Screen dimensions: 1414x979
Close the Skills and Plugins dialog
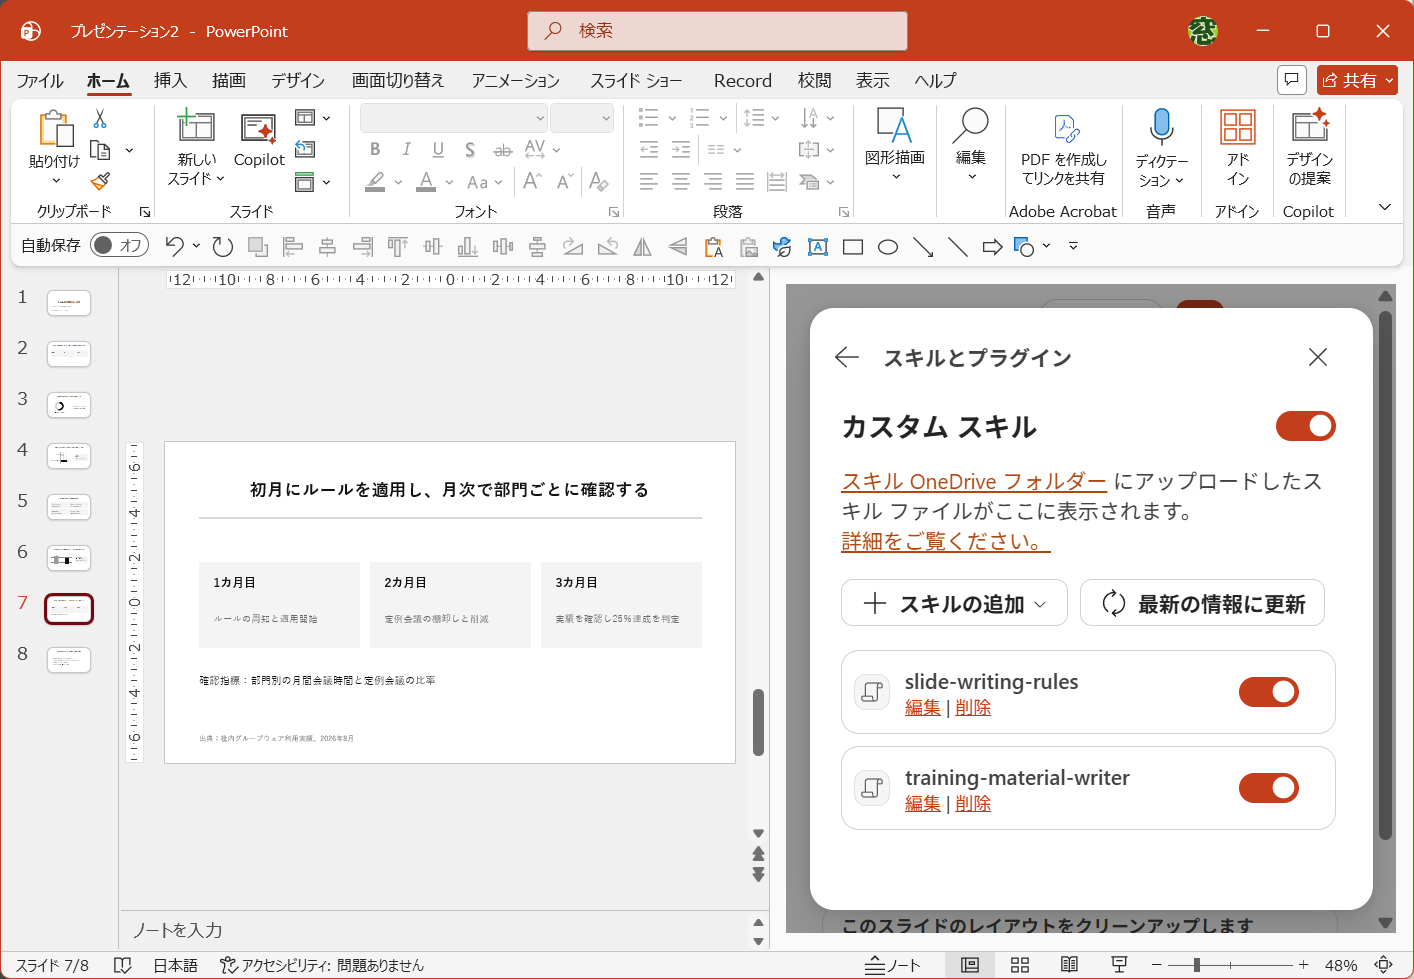1318,357
